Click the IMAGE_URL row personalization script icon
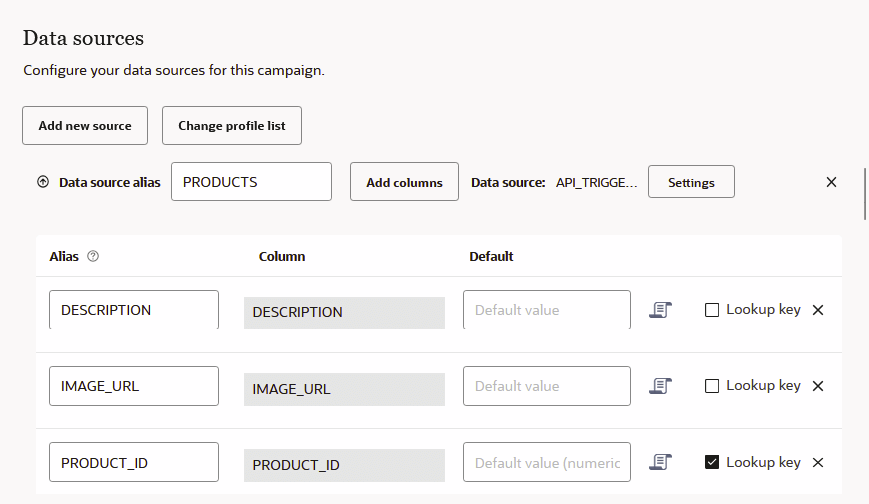This screenshot has height=504, width=869. coord(660,386)
